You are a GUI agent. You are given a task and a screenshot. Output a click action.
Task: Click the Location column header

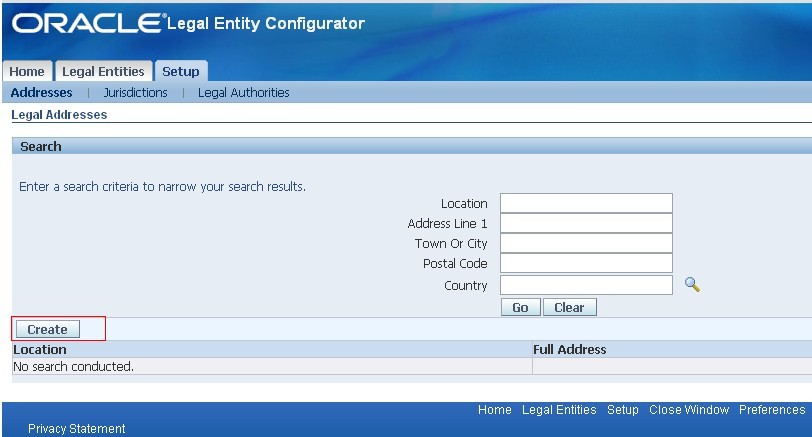coord(40,349)
